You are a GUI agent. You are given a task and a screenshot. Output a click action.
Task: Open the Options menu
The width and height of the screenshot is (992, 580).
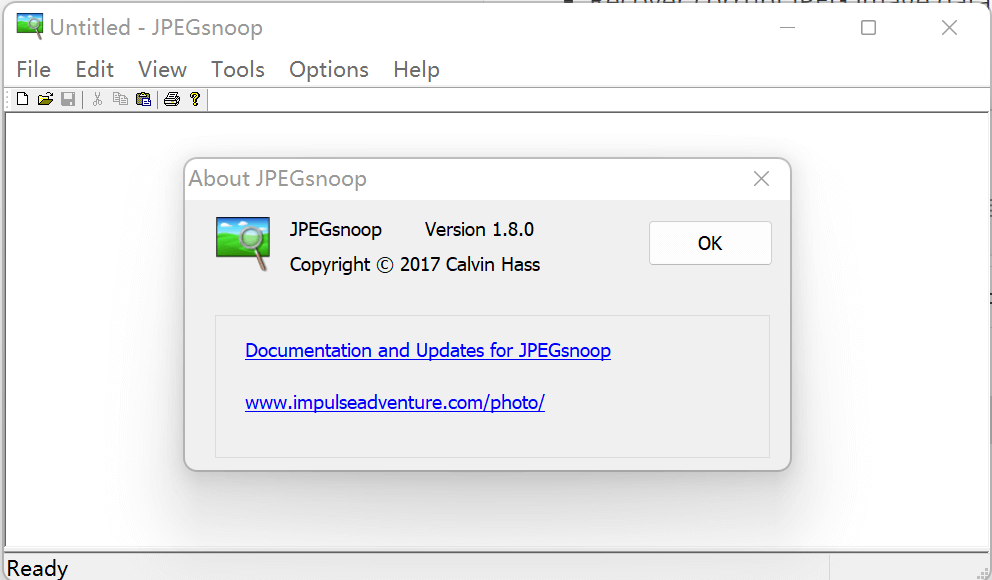click(329, 69)
